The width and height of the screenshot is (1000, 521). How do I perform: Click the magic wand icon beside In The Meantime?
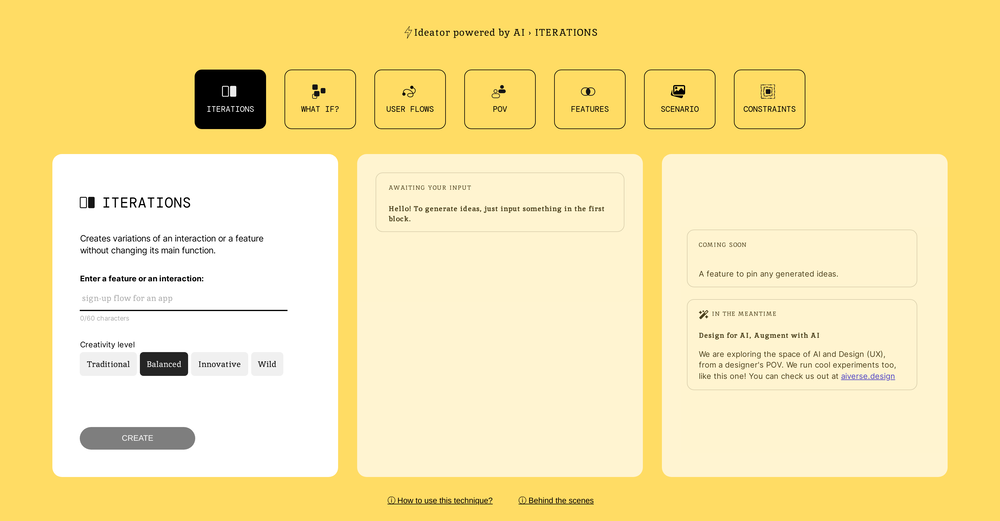coord(704,314)
